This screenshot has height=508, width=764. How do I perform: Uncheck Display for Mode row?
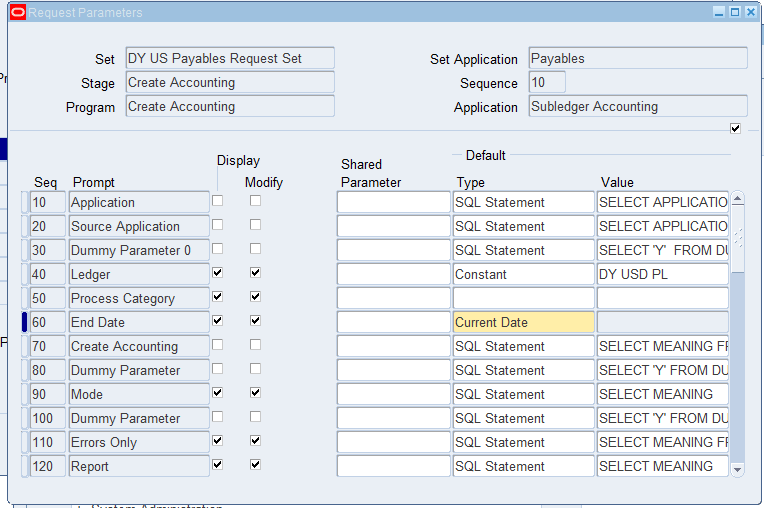[x=217, y=393]
